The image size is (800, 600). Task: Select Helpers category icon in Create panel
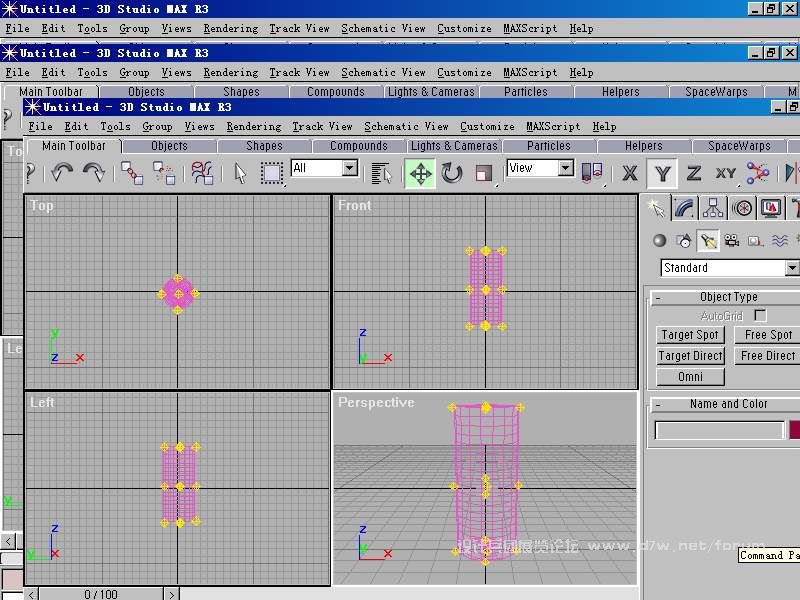click(756, 240)
